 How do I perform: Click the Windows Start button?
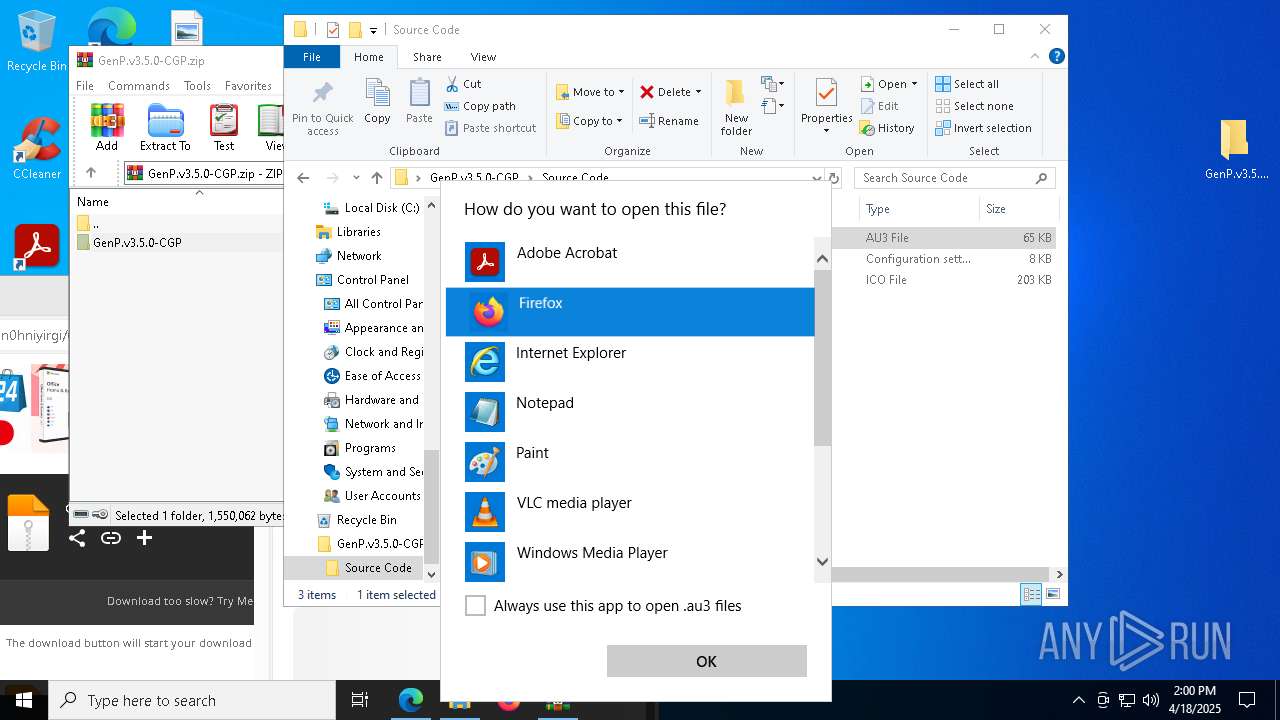[24, 700]
